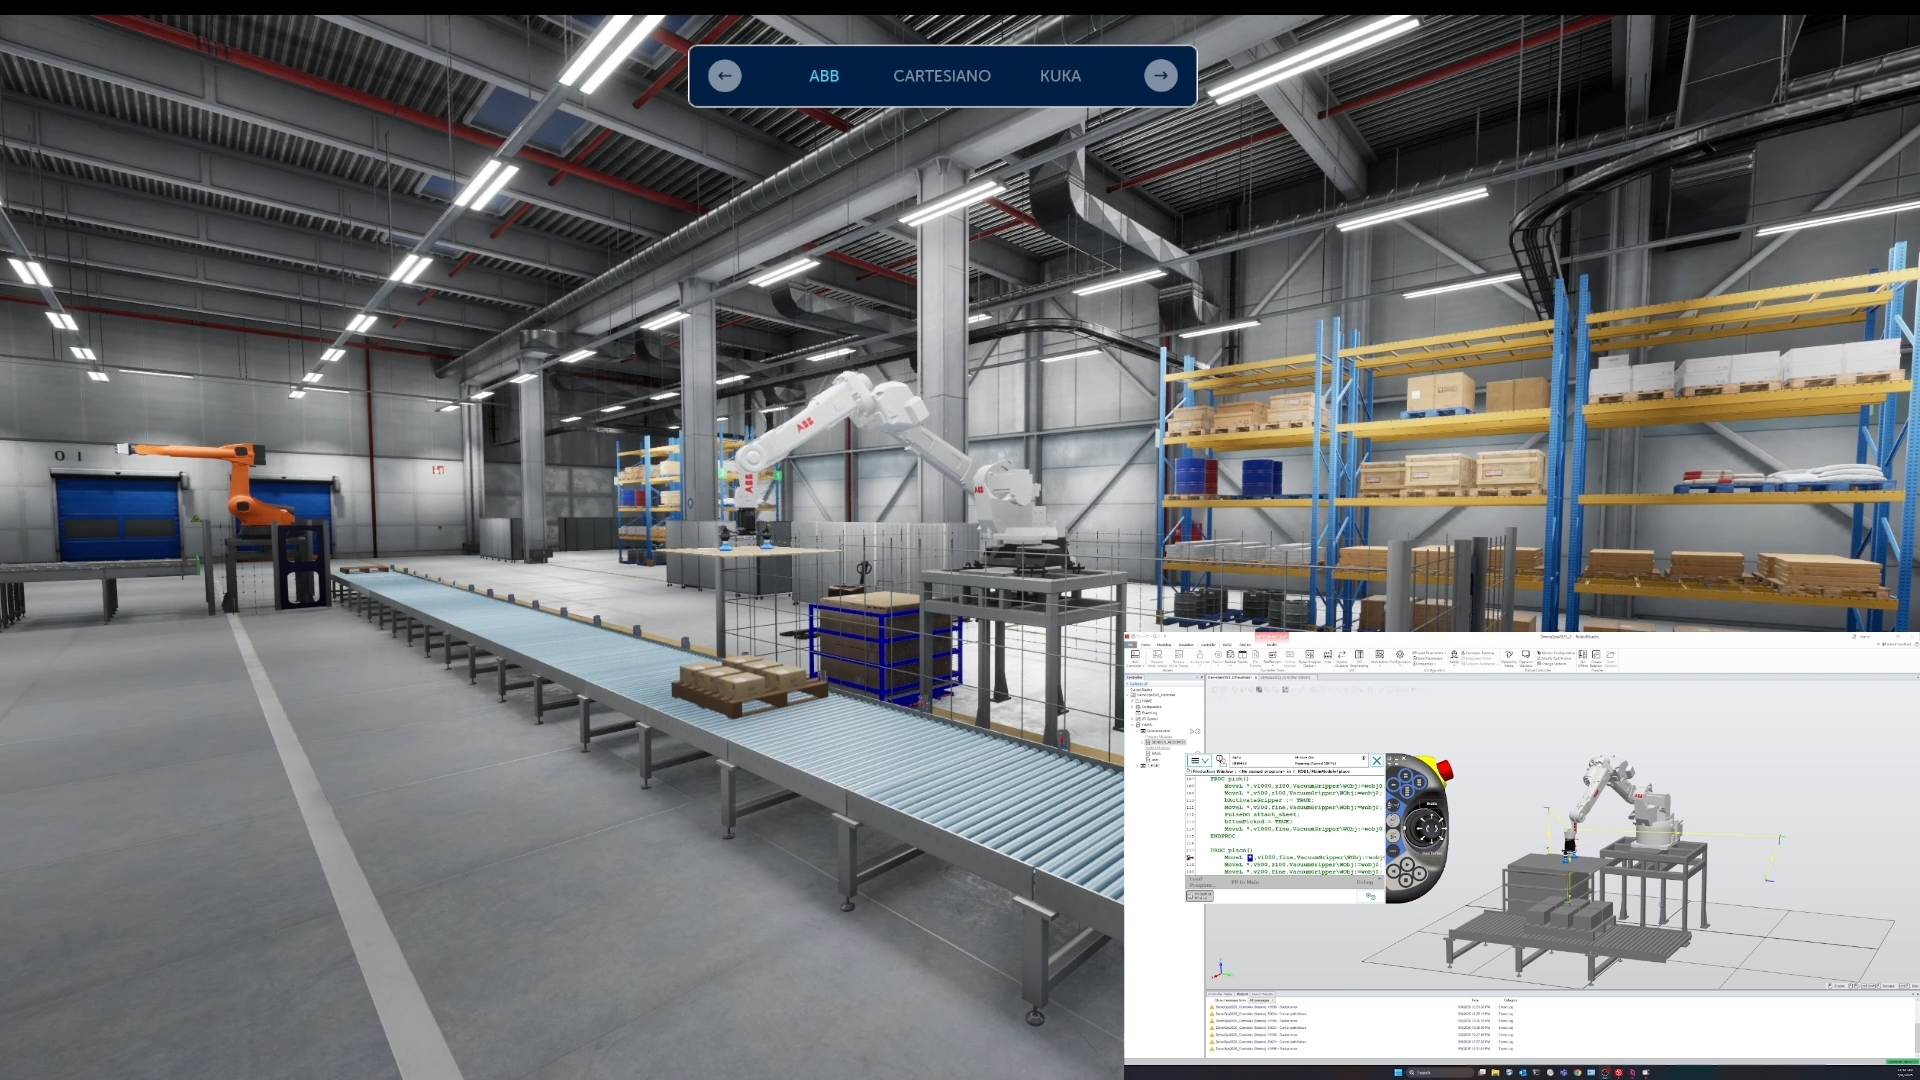
Task: Go to the next robot with the right arrow
Action: pyautogui.click(x=1160, y=76)
